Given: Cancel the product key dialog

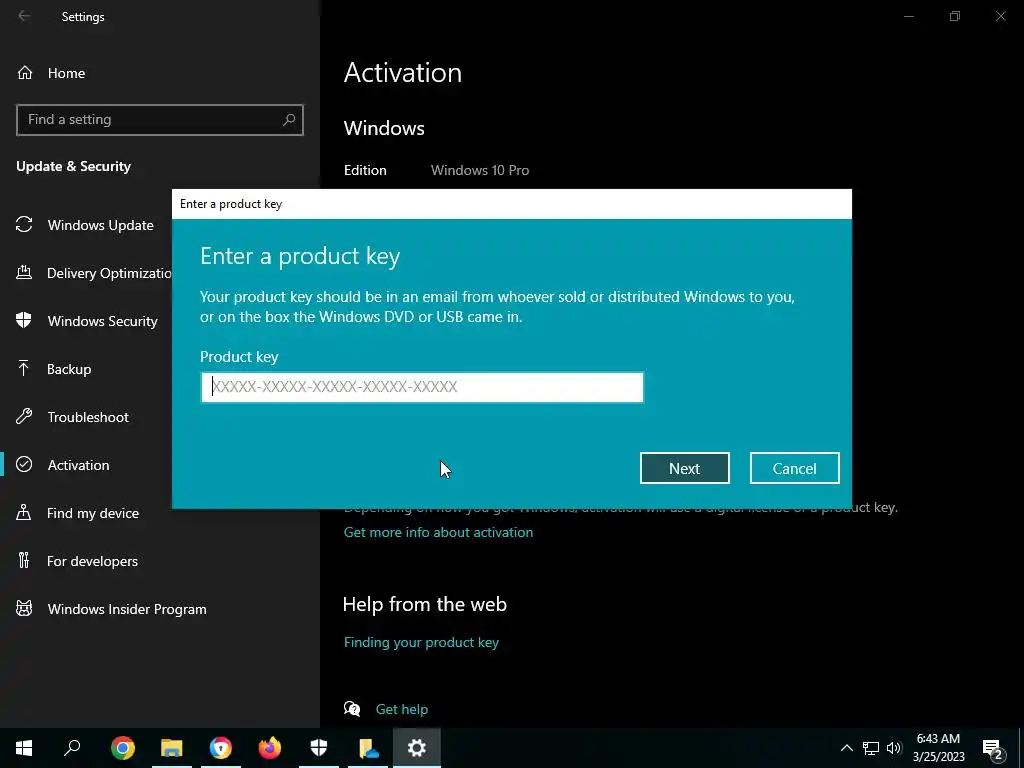Looking at the screenshot, I should (x=794, y=468).
